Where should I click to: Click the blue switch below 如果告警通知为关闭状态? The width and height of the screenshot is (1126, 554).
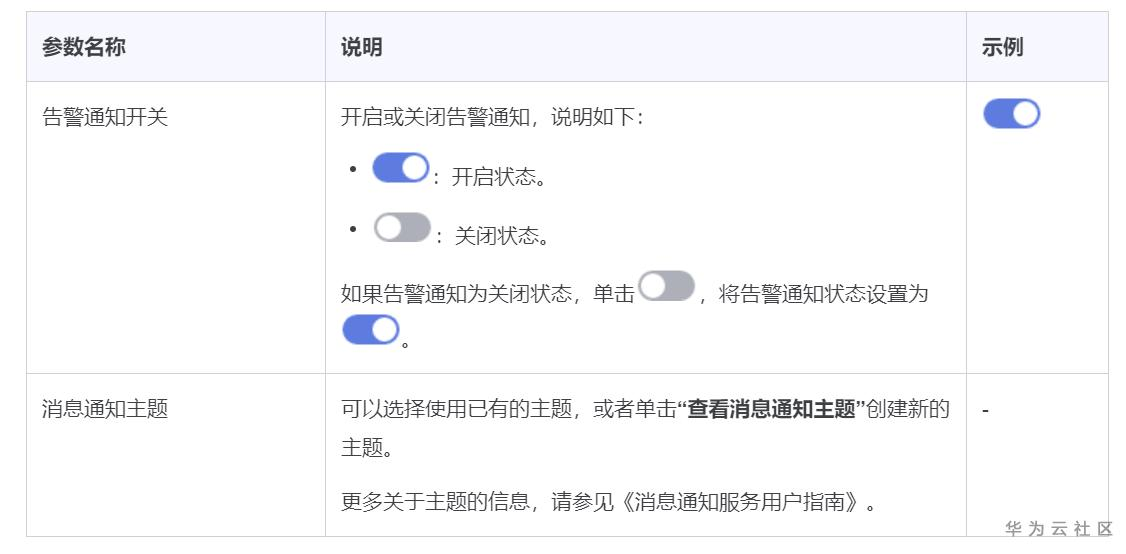coord(370,329)
